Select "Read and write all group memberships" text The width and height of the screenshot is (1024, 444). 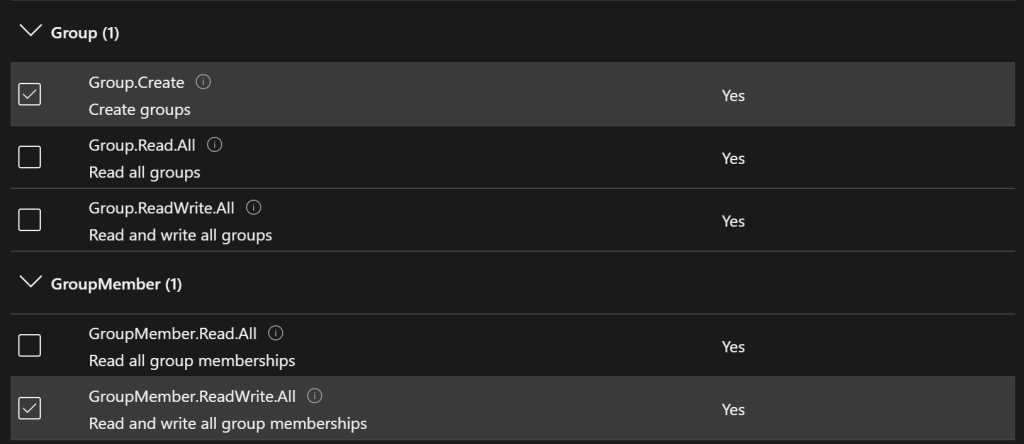pyautogui.click(x=228, y=423)
